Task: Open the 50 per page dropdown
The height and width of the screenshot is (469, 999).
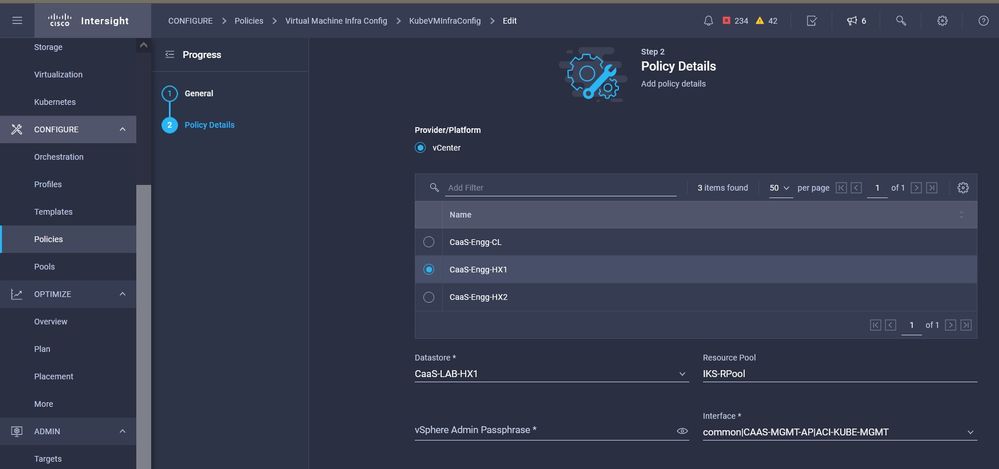Action: pos(780,188)
